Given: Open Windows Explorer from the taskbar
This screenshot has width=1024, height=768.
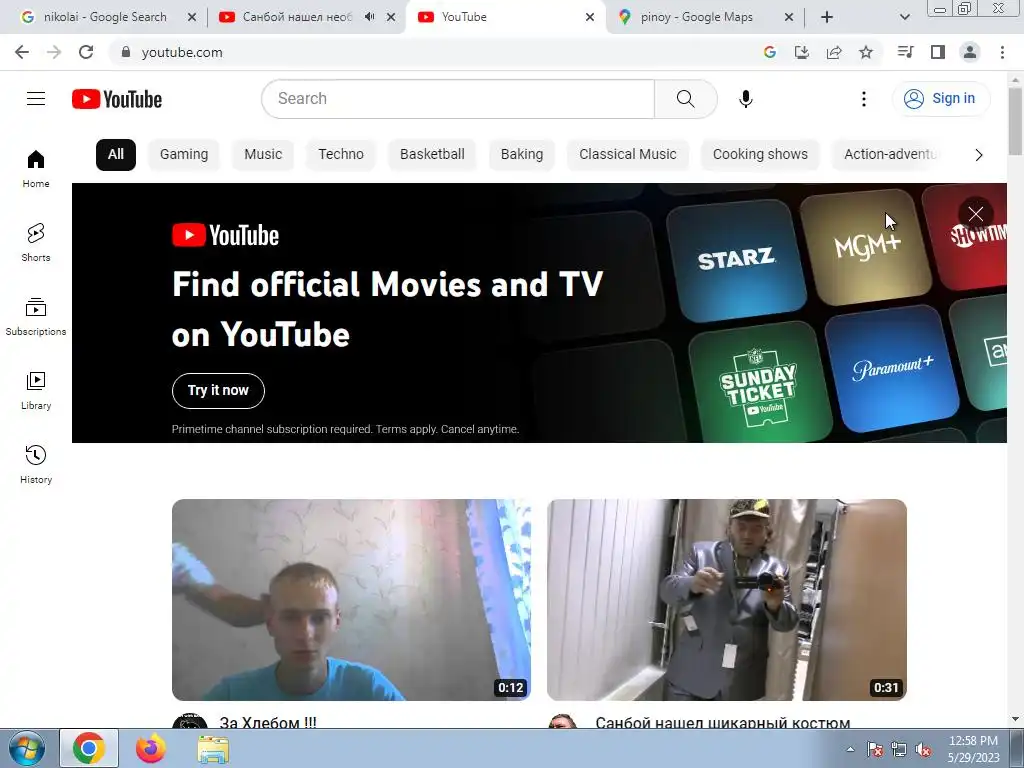Looking at the screenshot, I should coord(214,748).
